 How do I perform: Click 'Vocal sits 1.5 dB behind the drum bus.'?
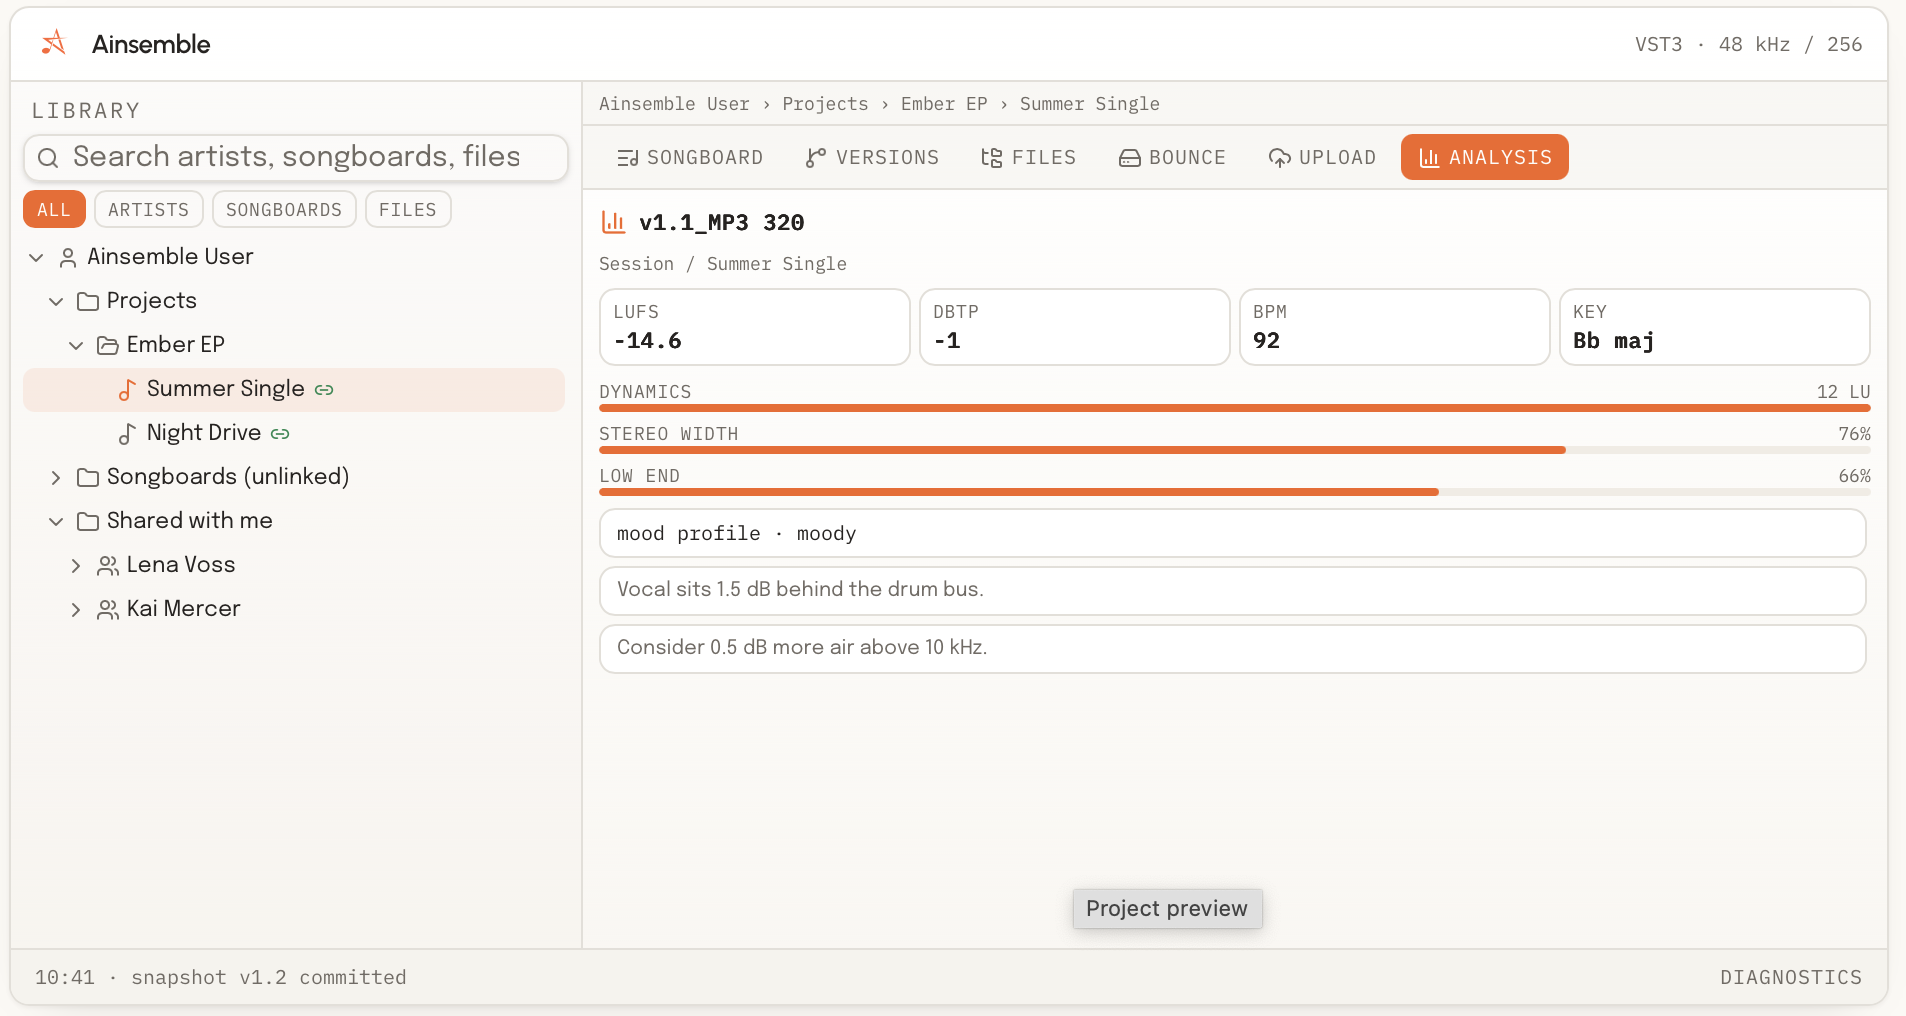pyautogui.click(x=1233, y=591)
